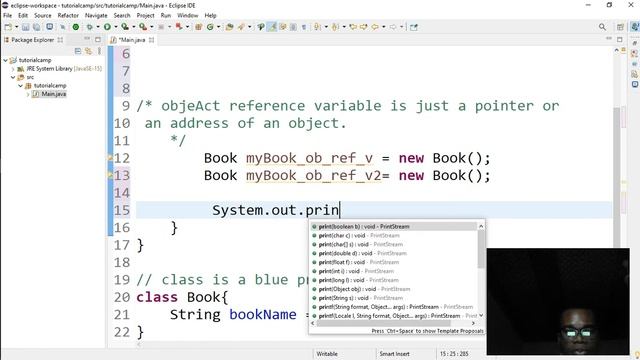Toggle Block Selection mode icon
This screenshot has height=360, width=640.
pos(293,27)
